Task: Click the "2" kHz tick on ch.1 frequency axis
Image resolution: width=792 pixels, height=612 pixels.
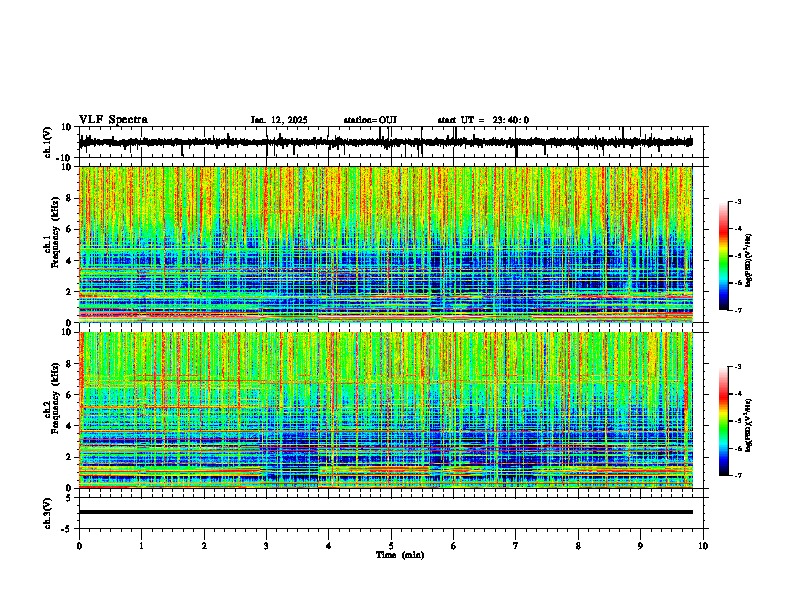Action: pyautogui.click(x=70, y=292)
